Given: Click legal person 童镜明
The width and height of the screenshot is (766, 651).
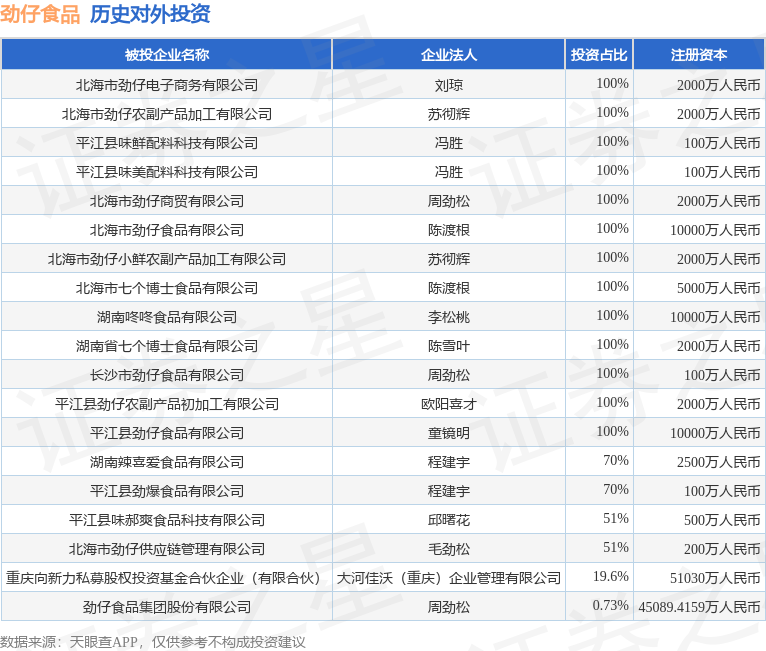Looking at the screenshot, I should click(448, 433).
